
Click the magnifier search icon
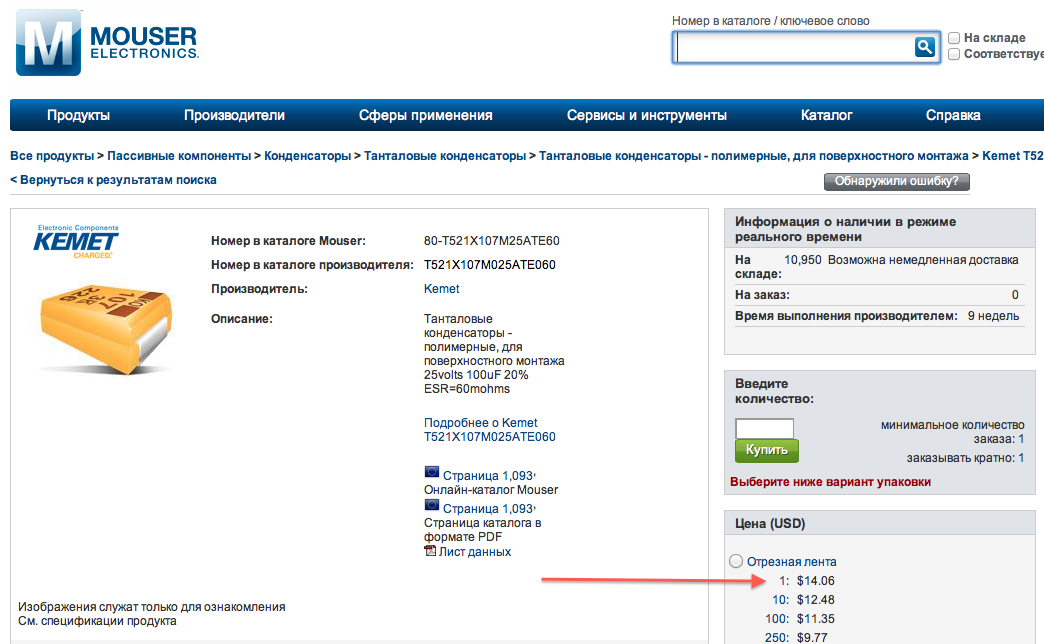(x=925, y=47)
